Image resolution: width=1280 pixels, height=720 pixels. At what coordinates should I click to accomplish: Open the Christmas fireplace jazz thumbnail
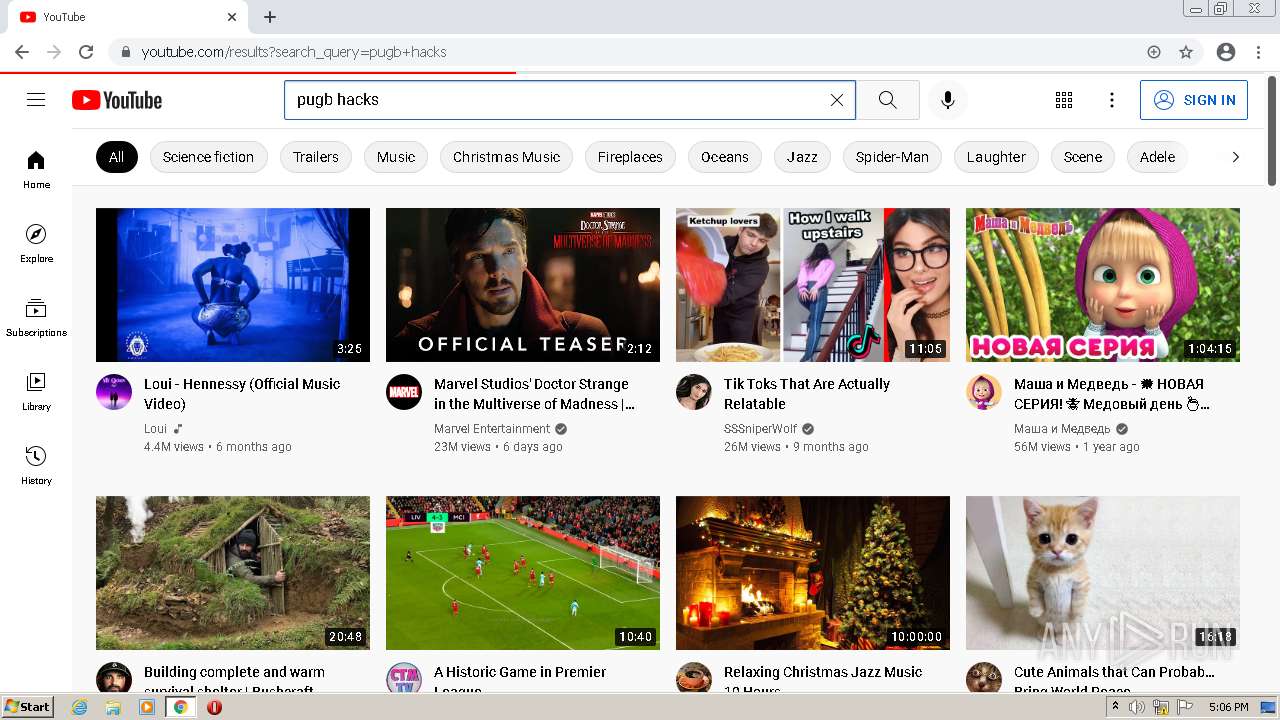coord(813,573)
